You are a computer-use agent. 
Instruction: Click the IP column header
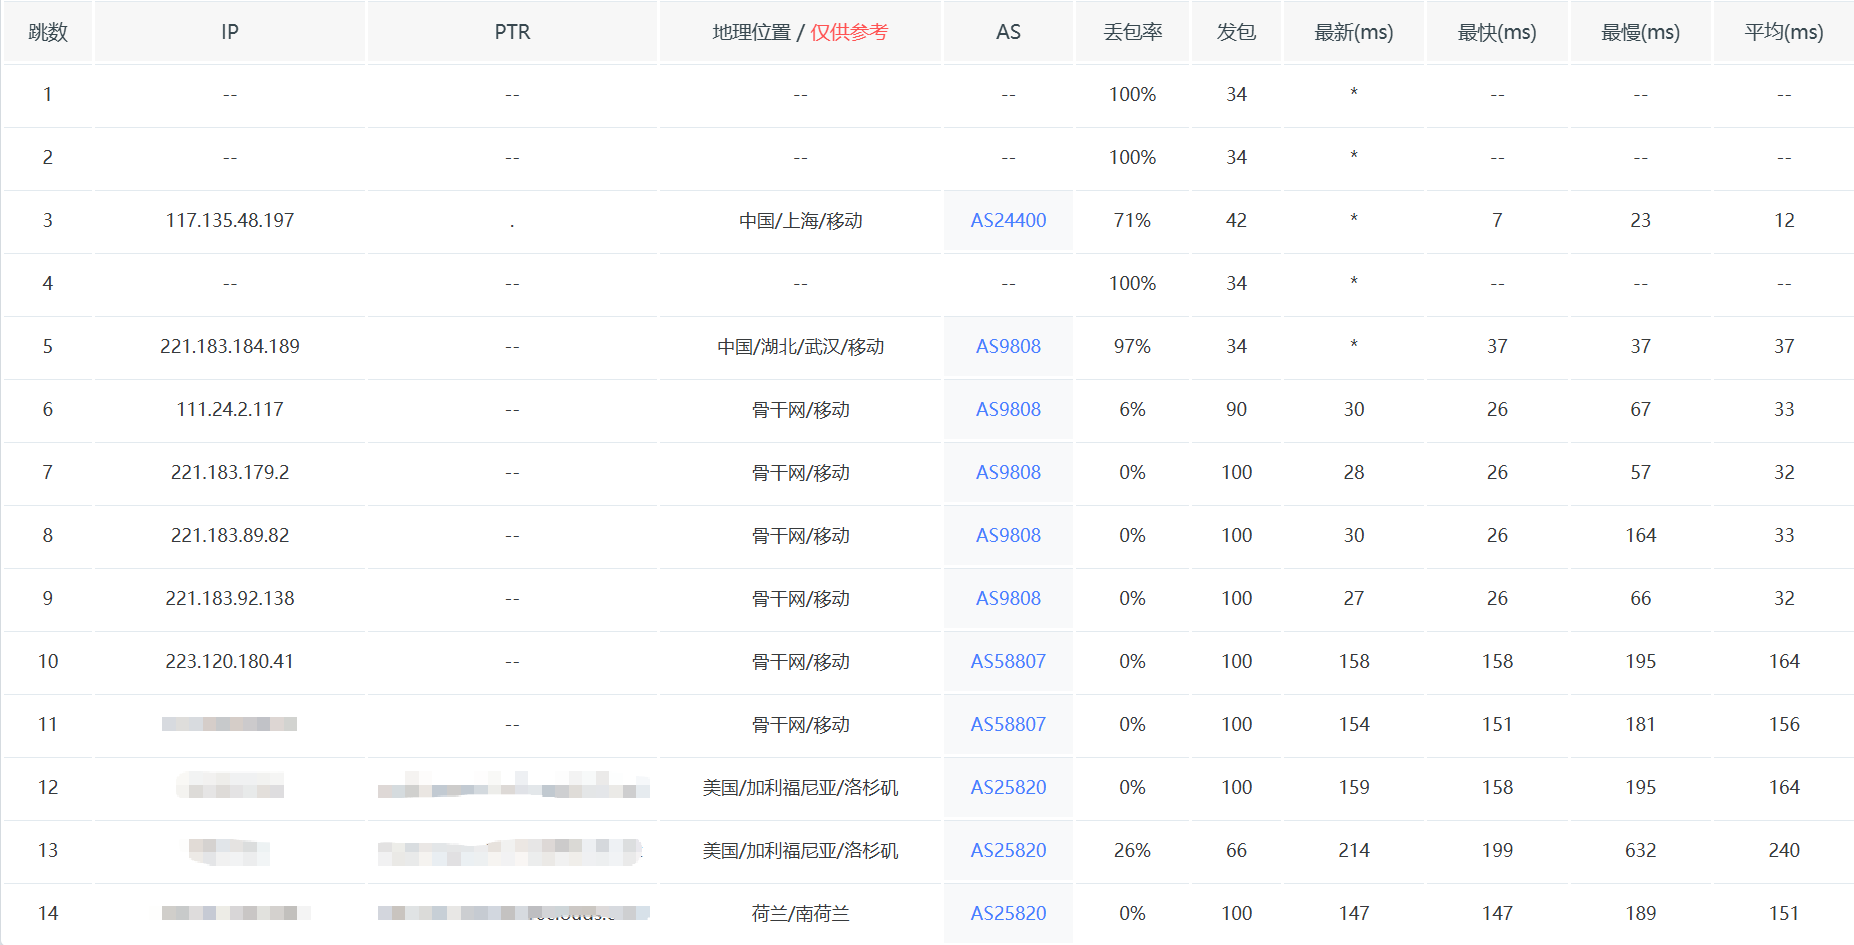(230, 32)
